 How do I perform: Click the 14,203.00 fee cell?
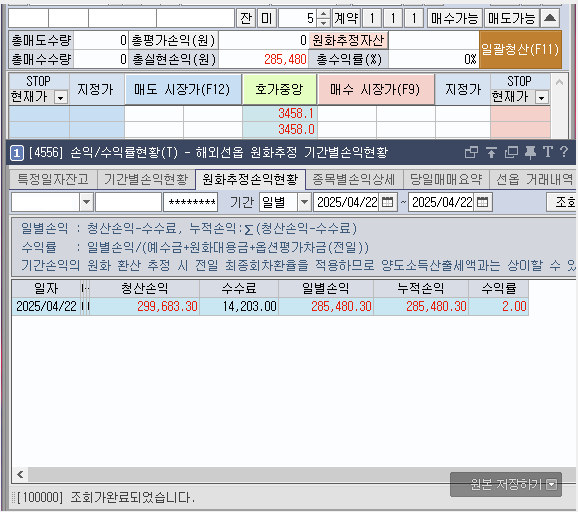point(239,306)
